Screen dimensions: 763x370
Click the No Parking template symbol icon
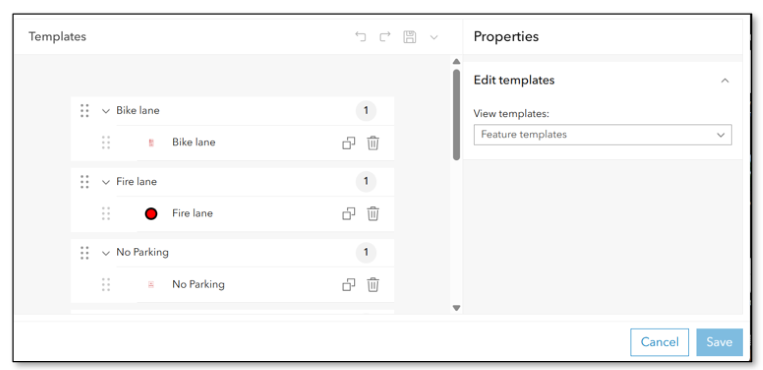[x=151, y=284]
